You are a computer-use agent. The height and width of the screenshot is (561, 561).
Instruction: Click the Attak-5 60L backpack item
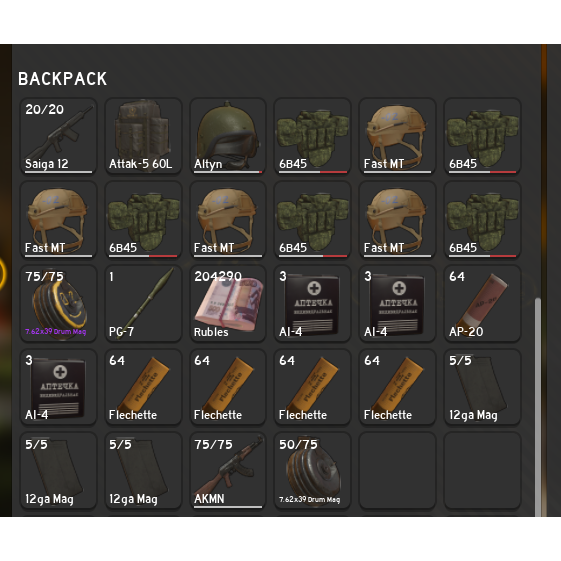(x=143, y=136)
